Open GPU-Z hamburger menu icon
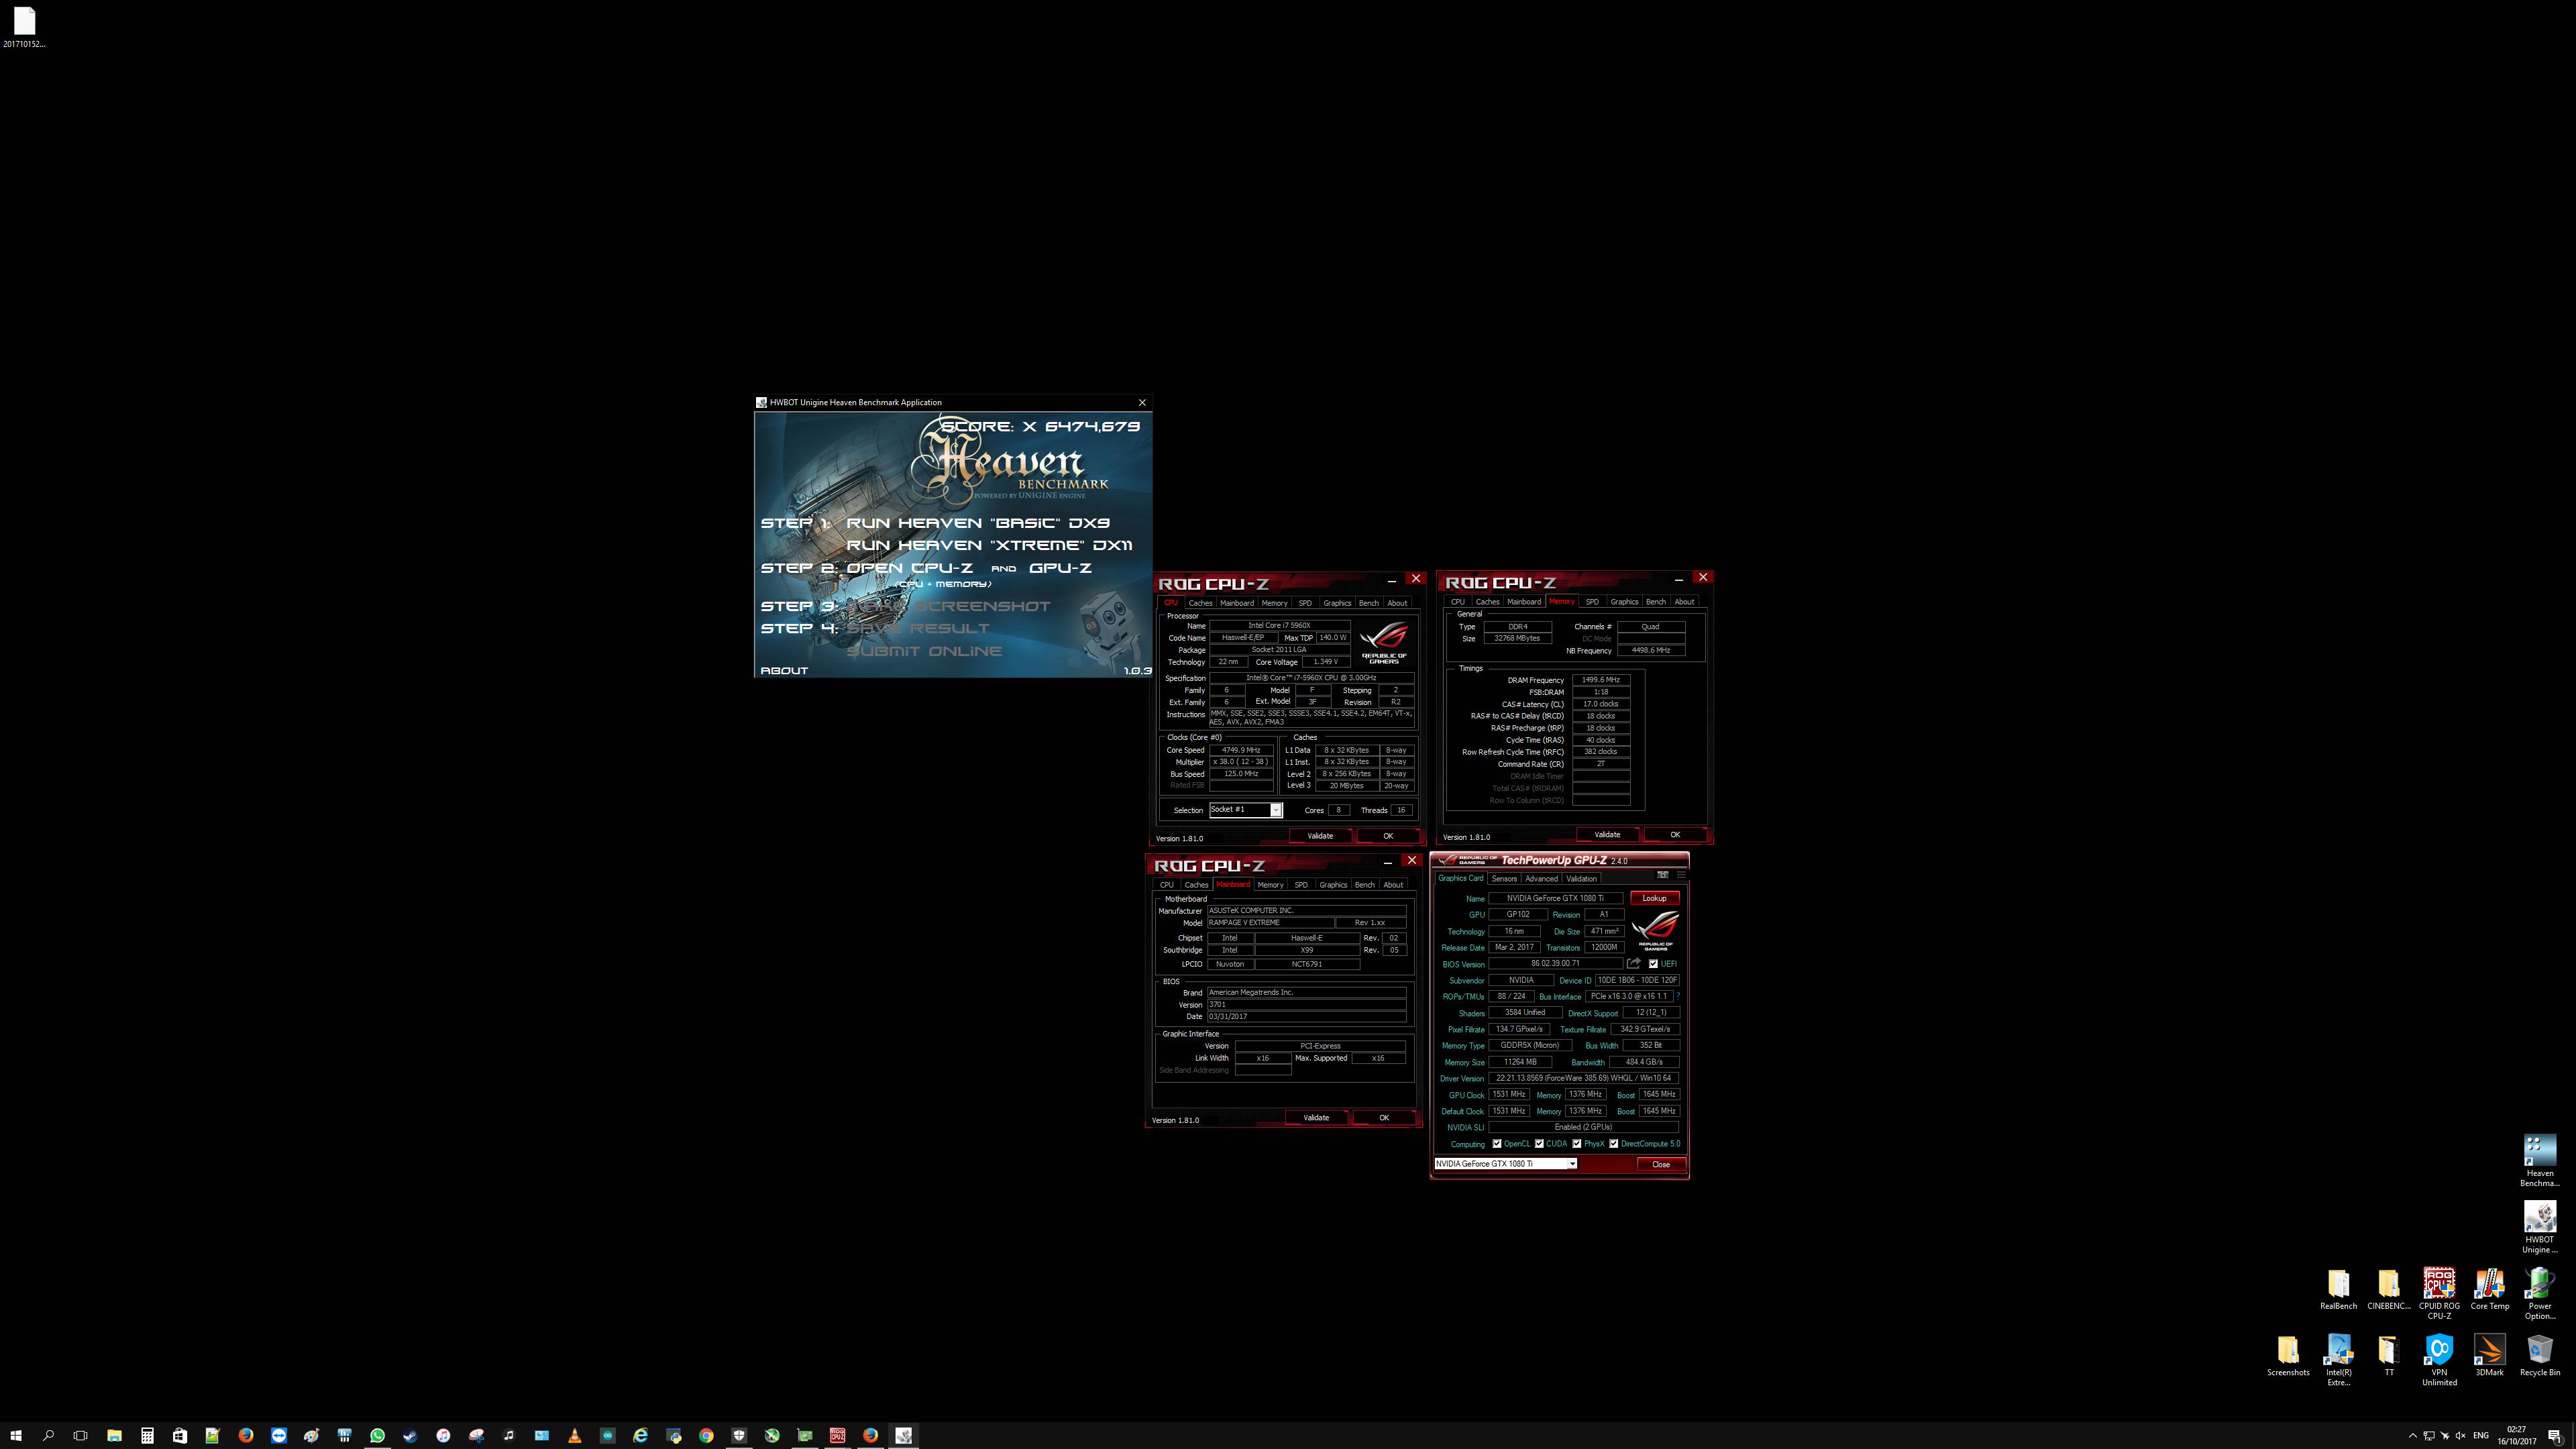 tap(1680, 875)
